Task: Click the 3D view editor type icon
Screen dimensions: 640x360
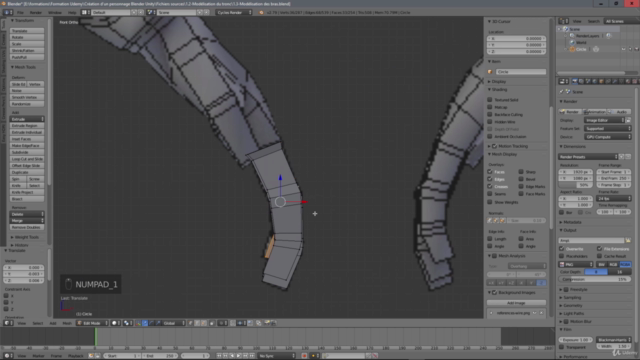Action: point(7,323)
